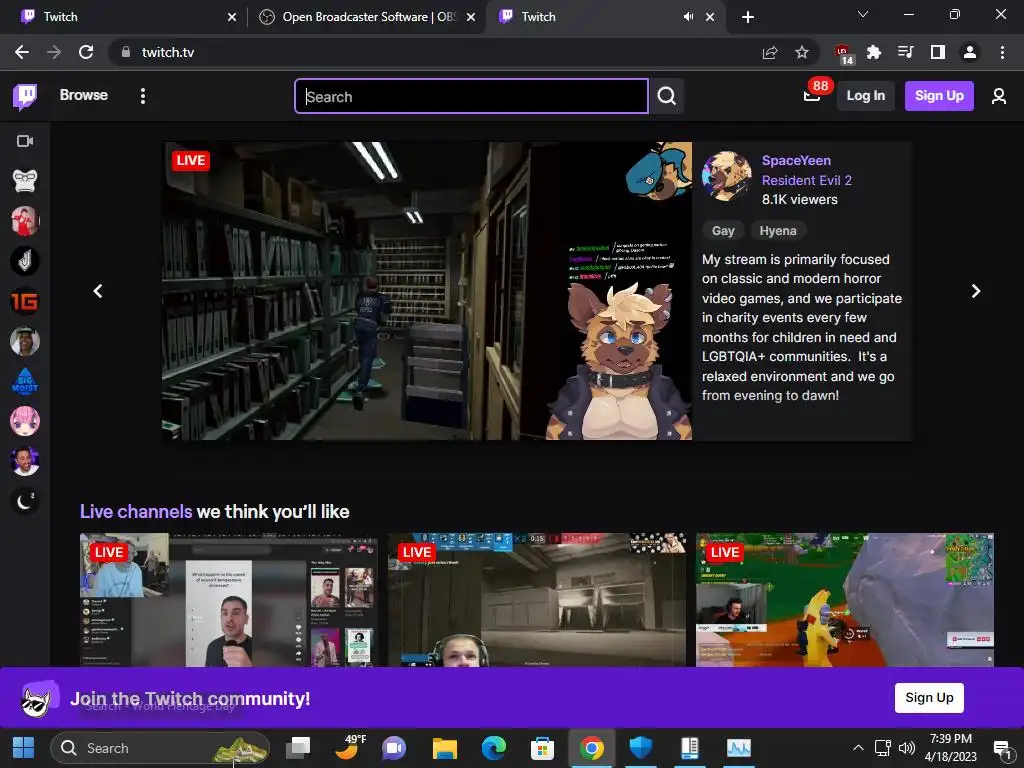Open the Prime loot inbox with 88 badge
1024x768 pixels.
coord(812,95)
